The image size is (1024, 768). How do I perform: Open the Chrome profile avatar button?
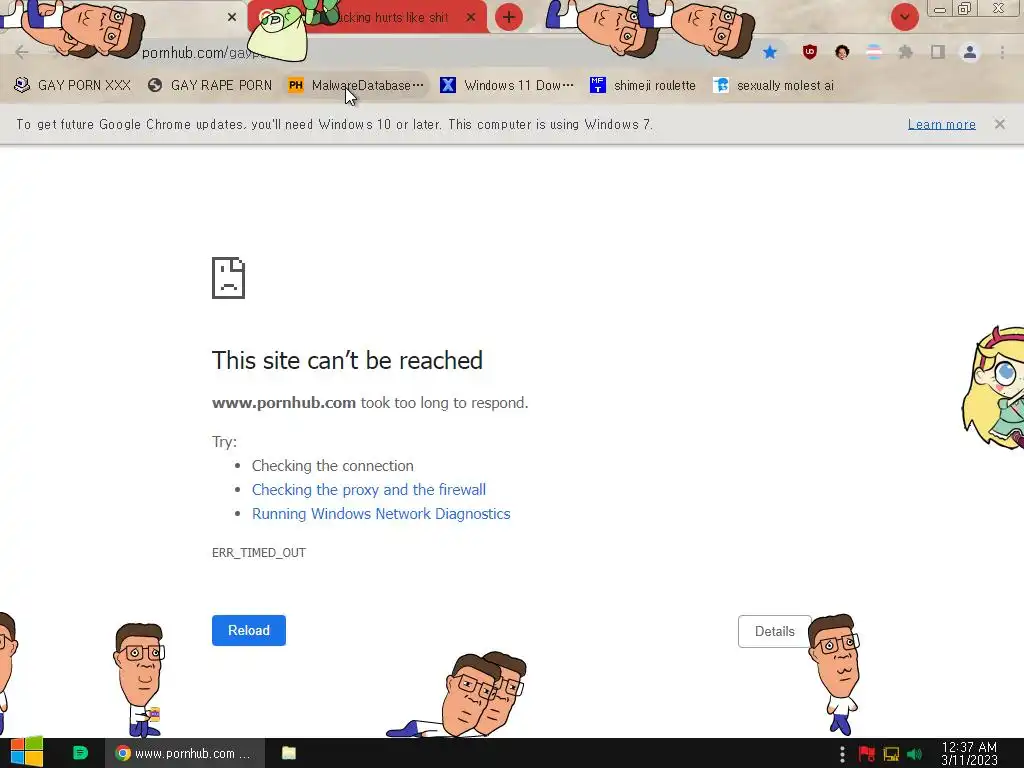[970, 52]
